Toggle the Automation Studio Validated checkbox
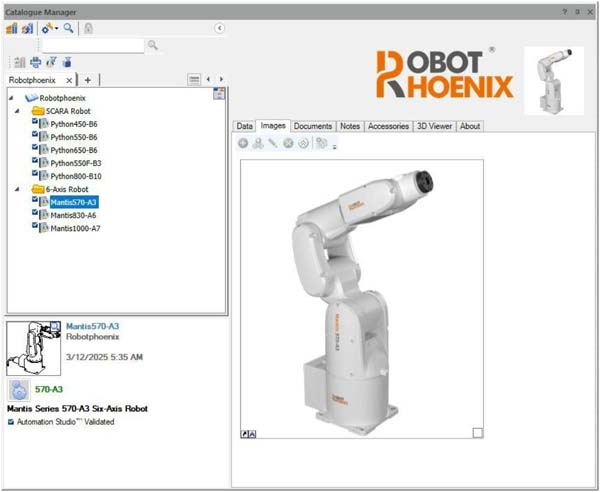Viewport: 600px width, 492px height. pos(11,422)
